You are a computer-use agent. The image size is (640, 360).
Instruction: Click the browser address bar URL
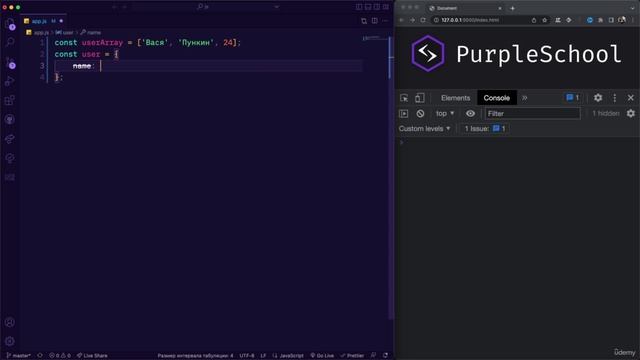pyautogui.click(x=470, y=20)
